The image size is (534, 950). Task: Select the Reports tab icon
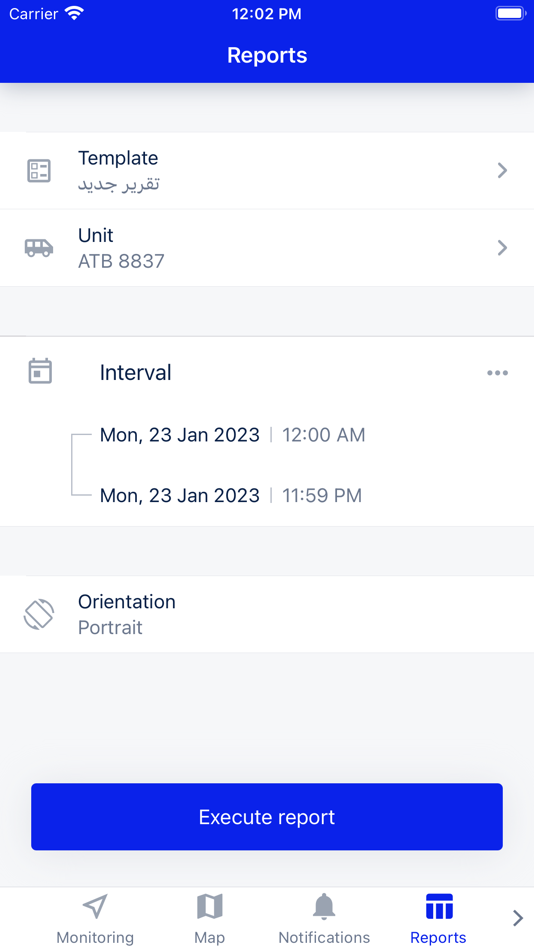pyautogui.click(x=439, y=907)
